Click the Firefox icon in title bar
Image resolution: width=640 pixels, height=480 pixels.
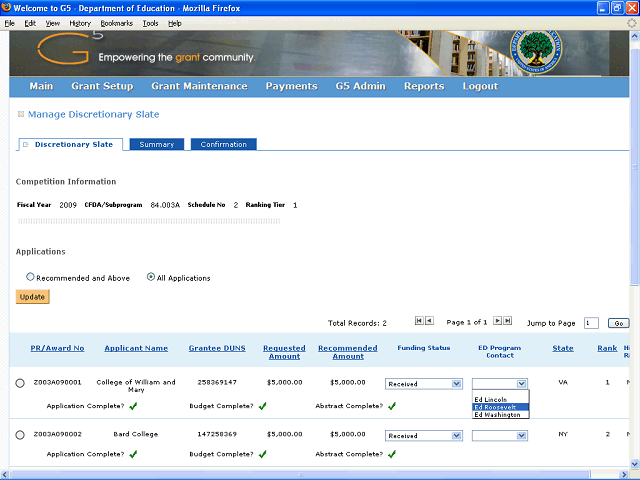[8, 8]
